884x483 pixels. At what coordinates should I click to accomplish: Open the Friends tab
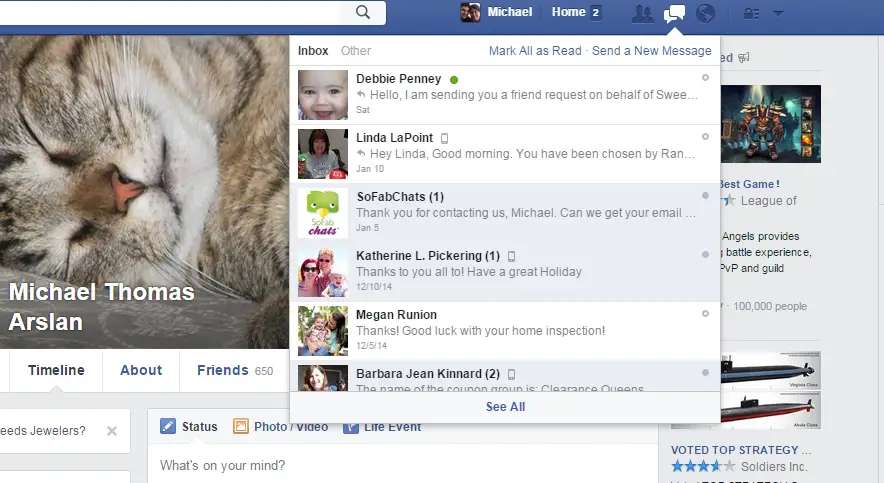pyautogui.click(x=235, y=370)
